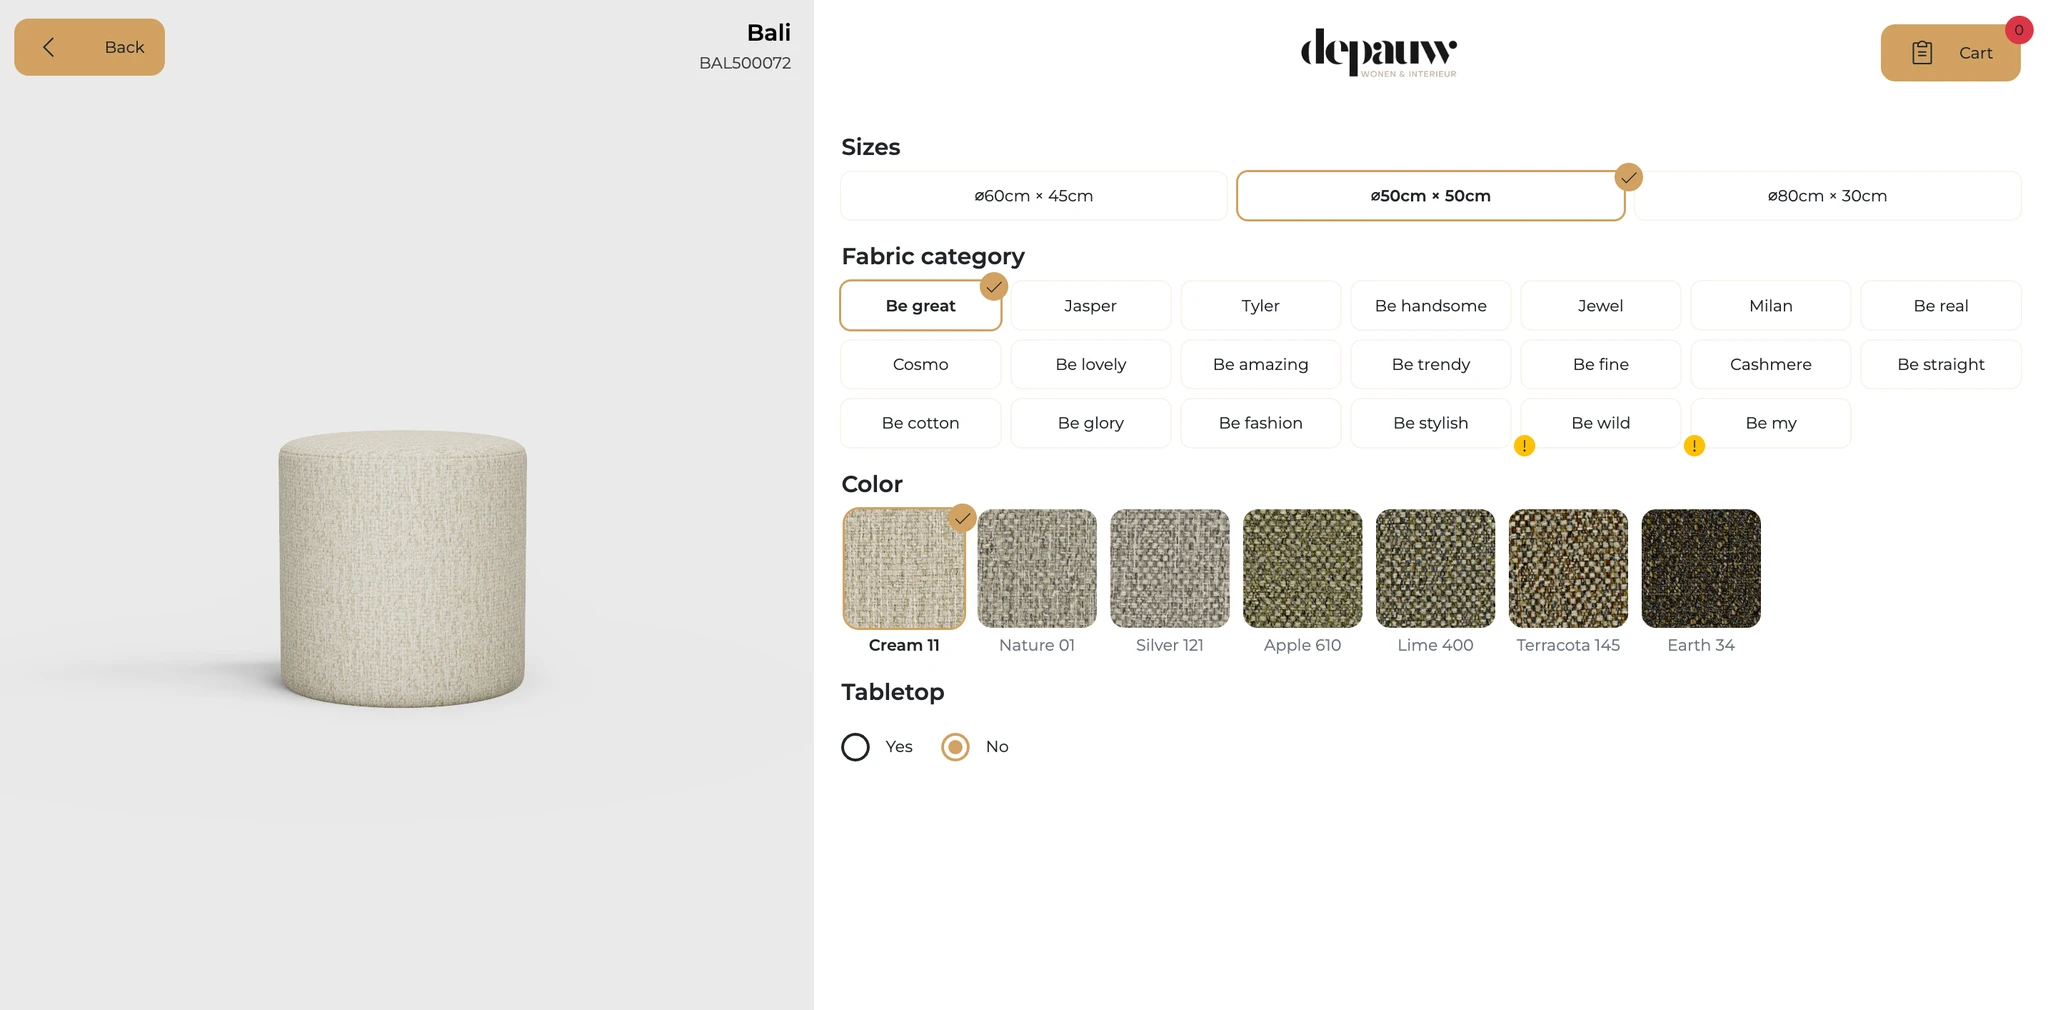Click the warning icon beside Be wild

(1524, 446)
